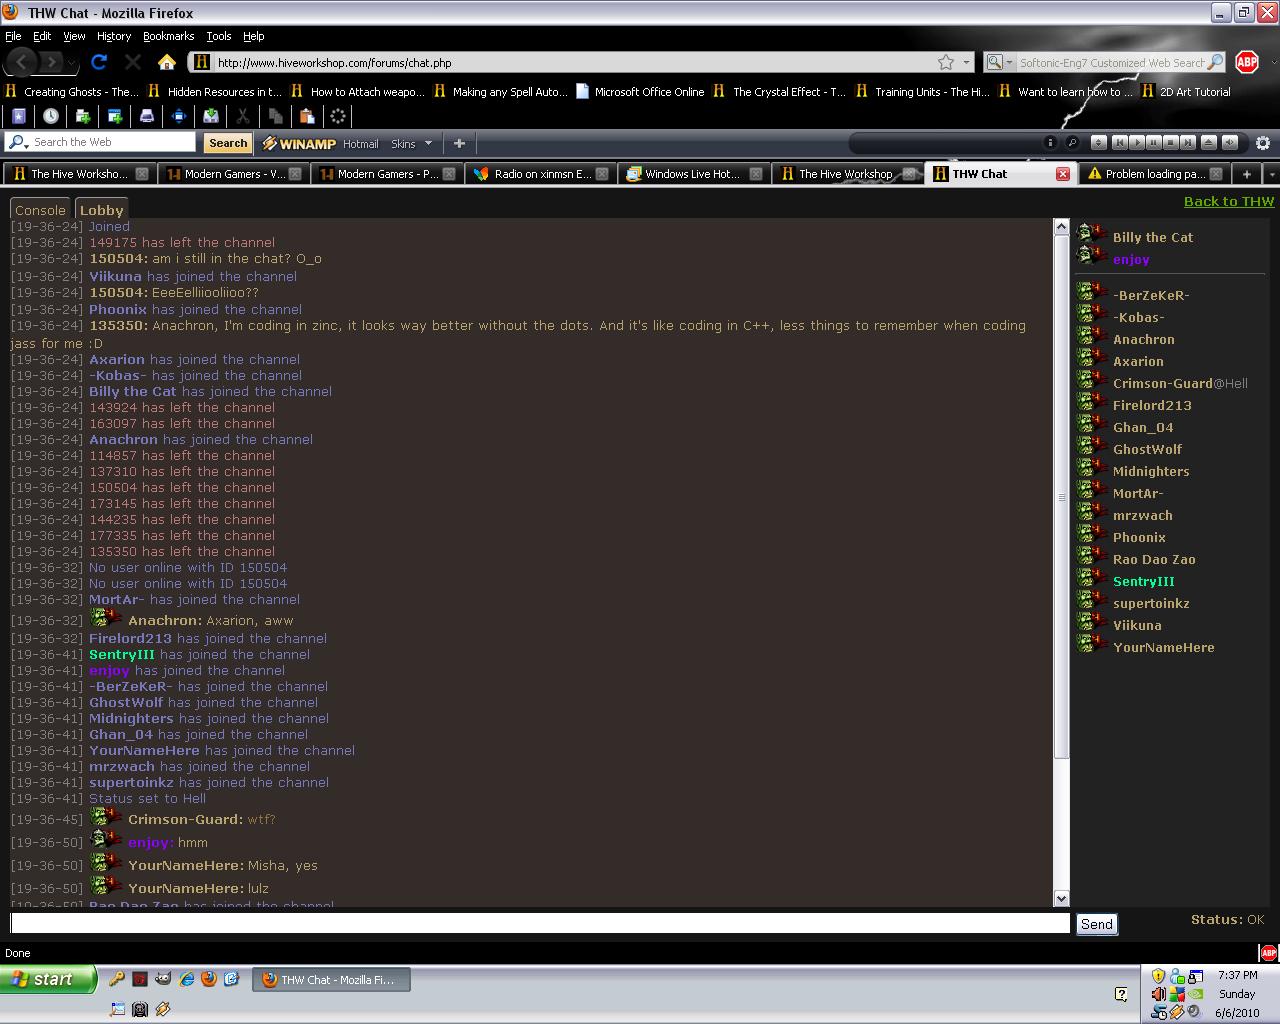
Task: Pause playback on the Winamp toolbar
Action: coord(1153,142)
